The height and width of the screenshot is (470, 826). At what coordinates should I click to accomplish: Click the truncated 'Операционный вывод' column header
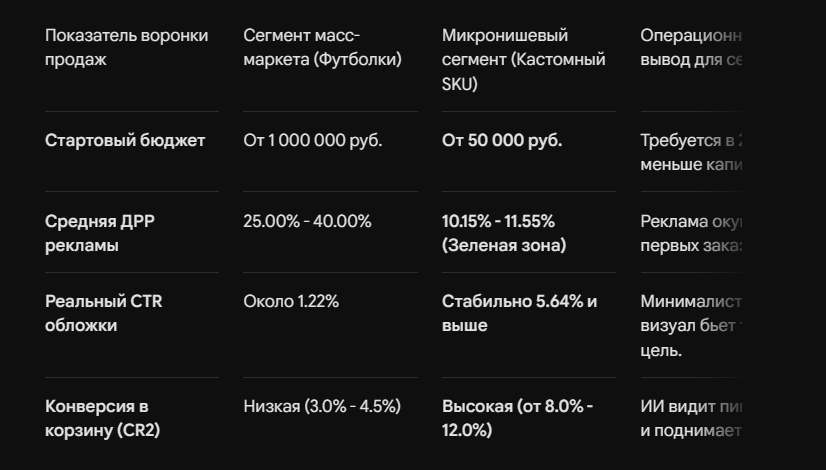pyautogui.click(x=691, y=47)
